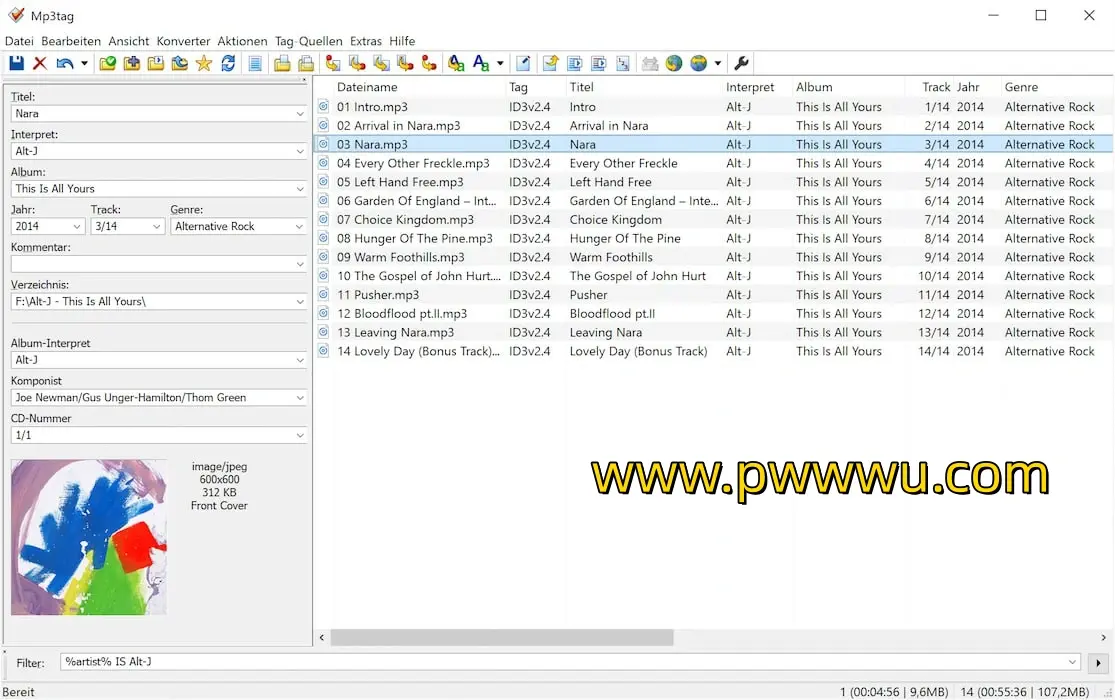Click the horizontal scrollbar under file list
This screenshot has width=1115, height=700.
(502, 638)
